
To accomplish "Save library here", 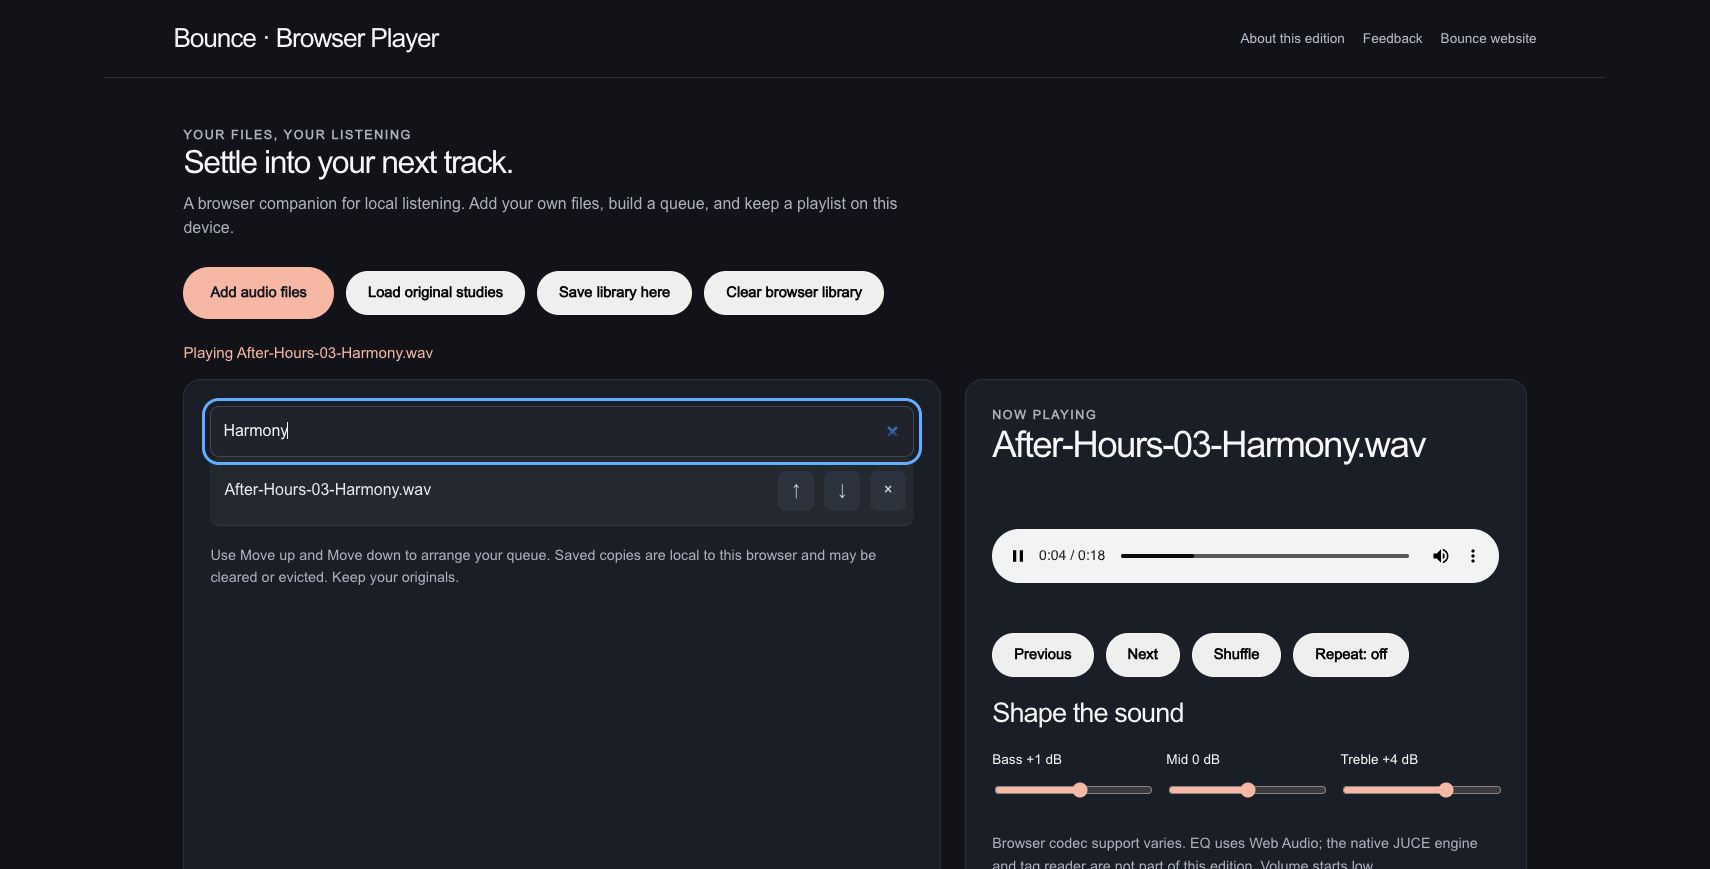I will pyautogui.click(x=614, y=293).
